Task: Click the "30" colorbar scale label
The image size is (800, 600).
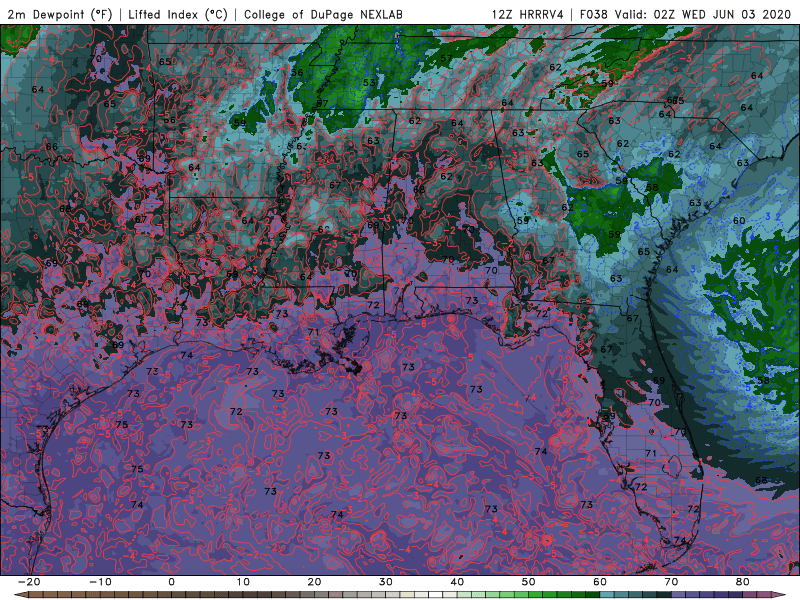Action: coord(386,582)
